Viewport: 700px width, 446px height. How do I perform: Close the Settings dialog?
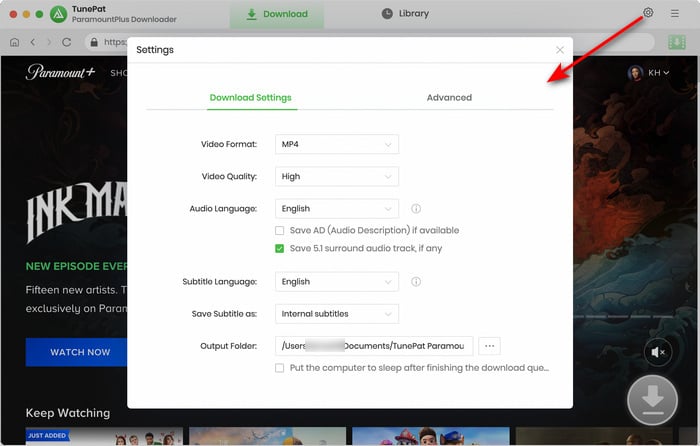(560, 50)
